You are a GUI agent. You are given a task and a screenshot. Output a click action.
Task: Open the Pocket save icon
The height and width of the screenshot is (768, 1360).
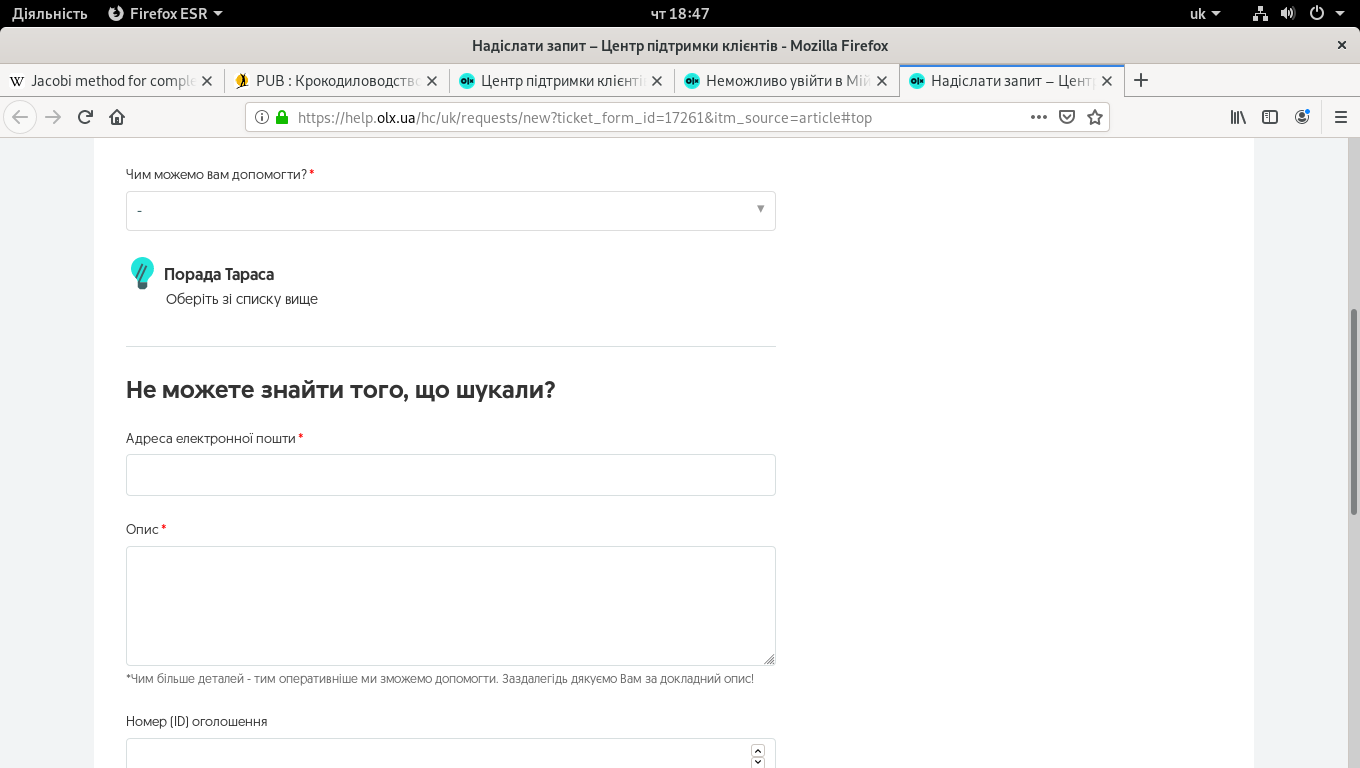[1067, 117]
